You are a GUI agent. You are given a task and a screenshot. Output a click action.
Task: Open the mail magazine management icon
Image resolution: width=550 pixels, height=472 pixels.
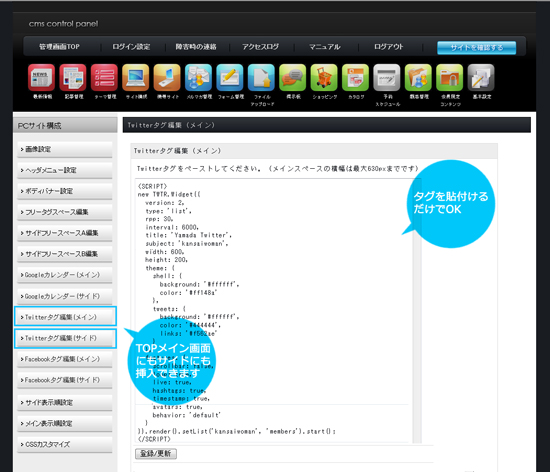pos(199,77)
